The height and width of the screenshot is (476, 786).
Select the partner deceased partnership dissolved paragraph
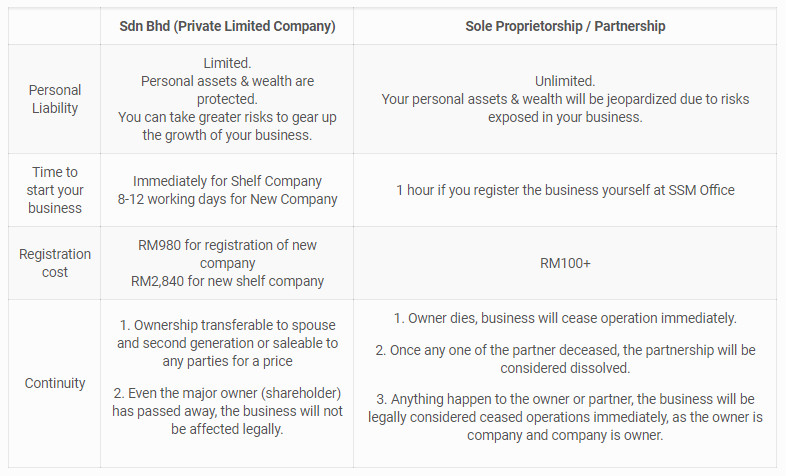pos(565,359)
